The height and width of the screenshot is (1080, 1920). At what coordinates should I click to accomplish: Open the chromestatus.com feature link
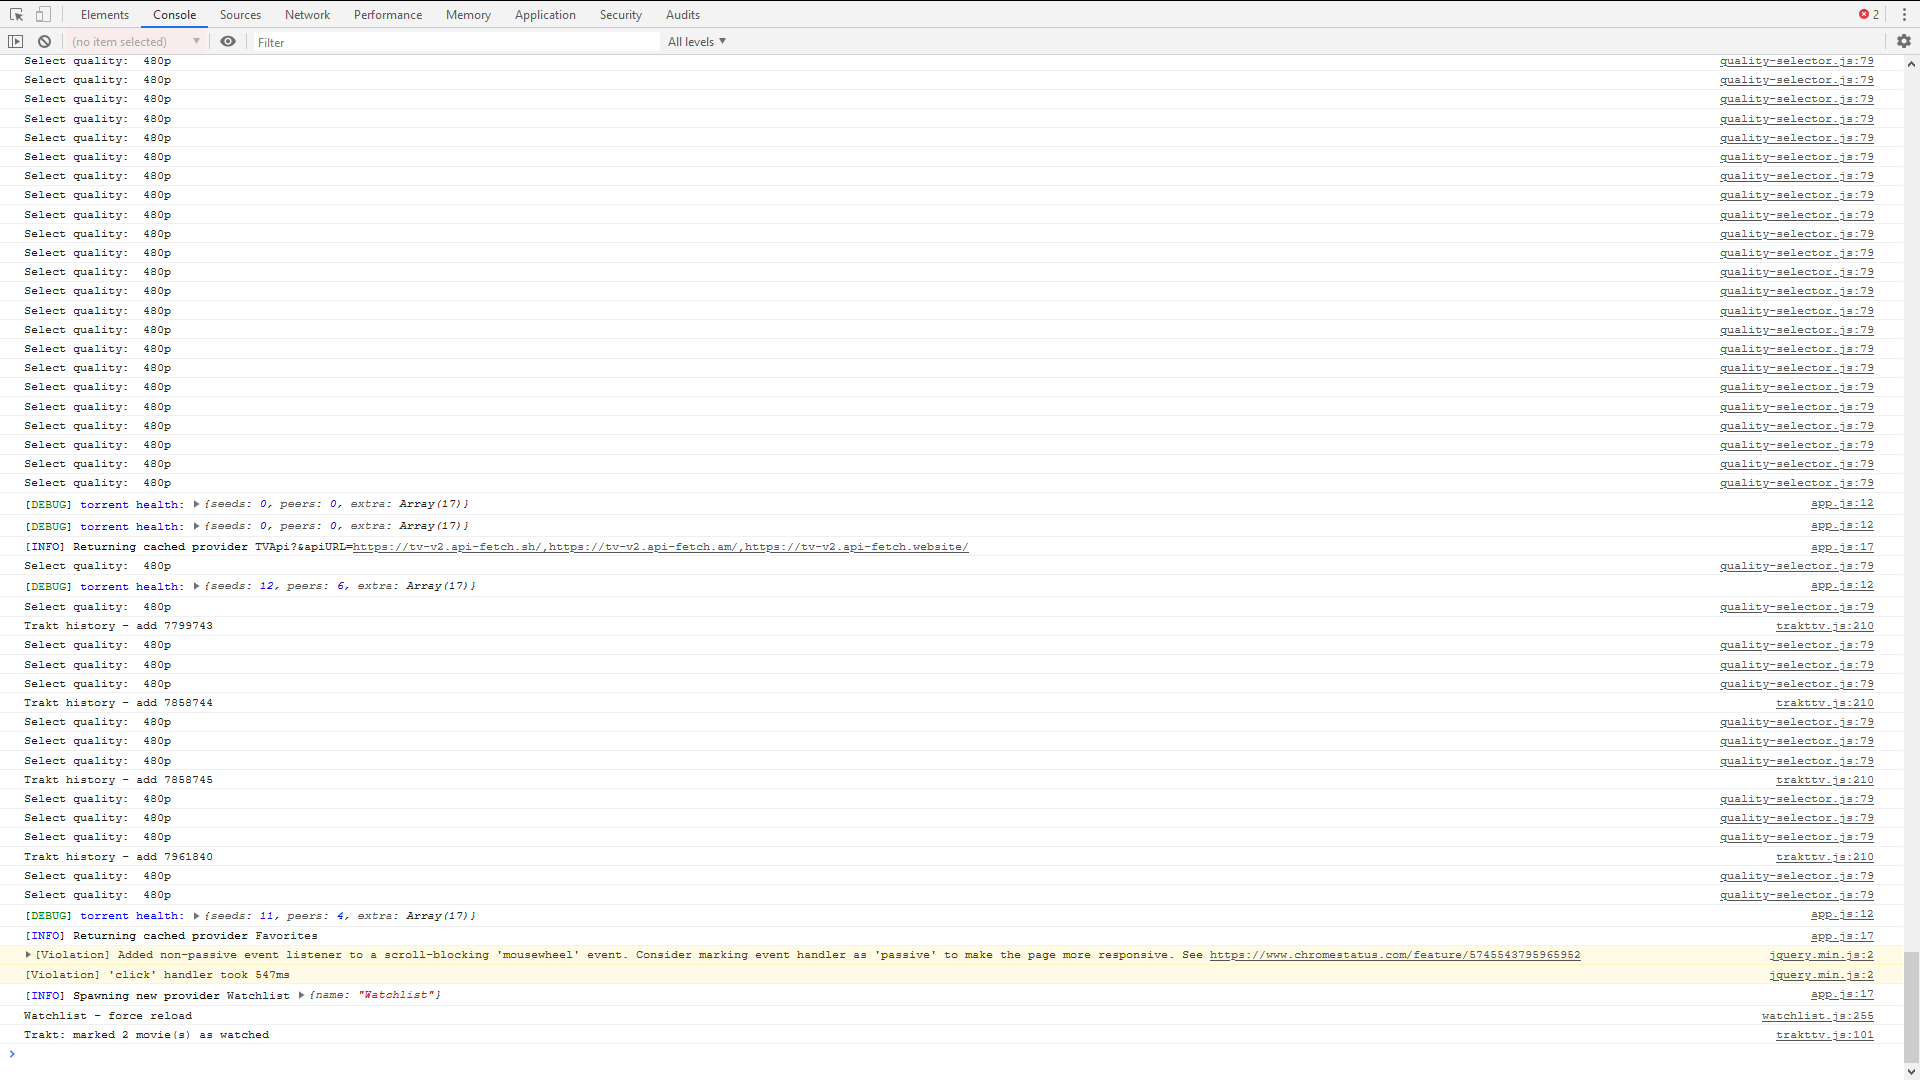1395,955
